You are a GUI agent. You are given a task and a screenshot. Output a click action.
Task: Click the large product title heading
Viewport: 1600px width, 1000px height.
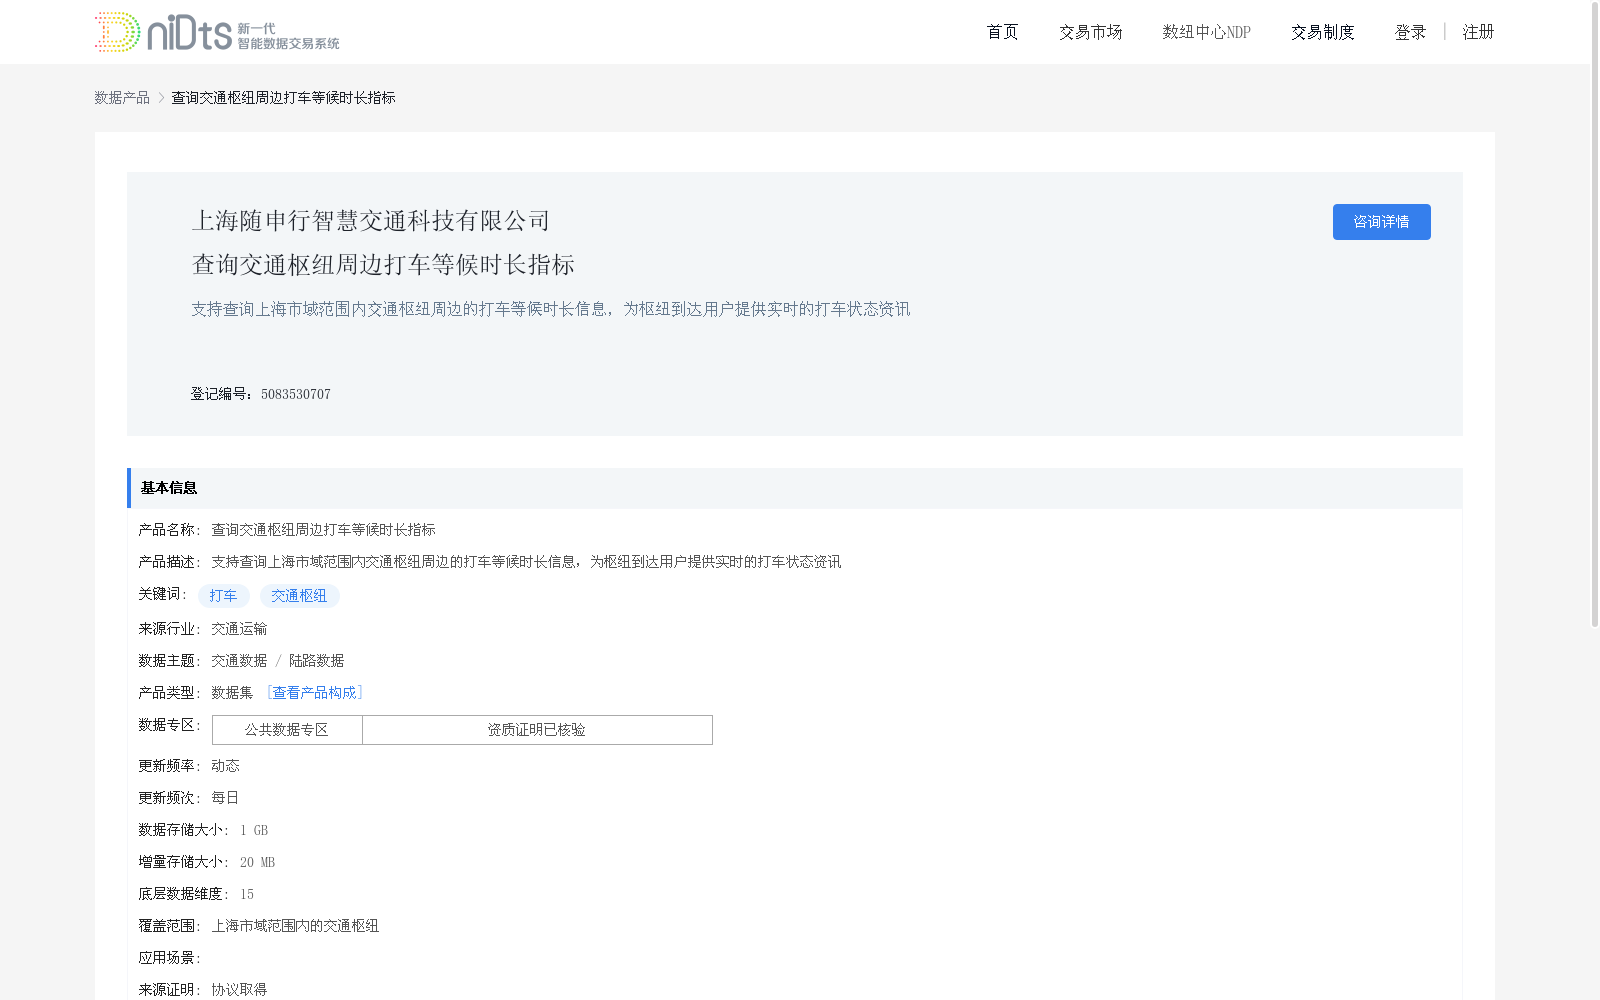[x=383, y=265]
